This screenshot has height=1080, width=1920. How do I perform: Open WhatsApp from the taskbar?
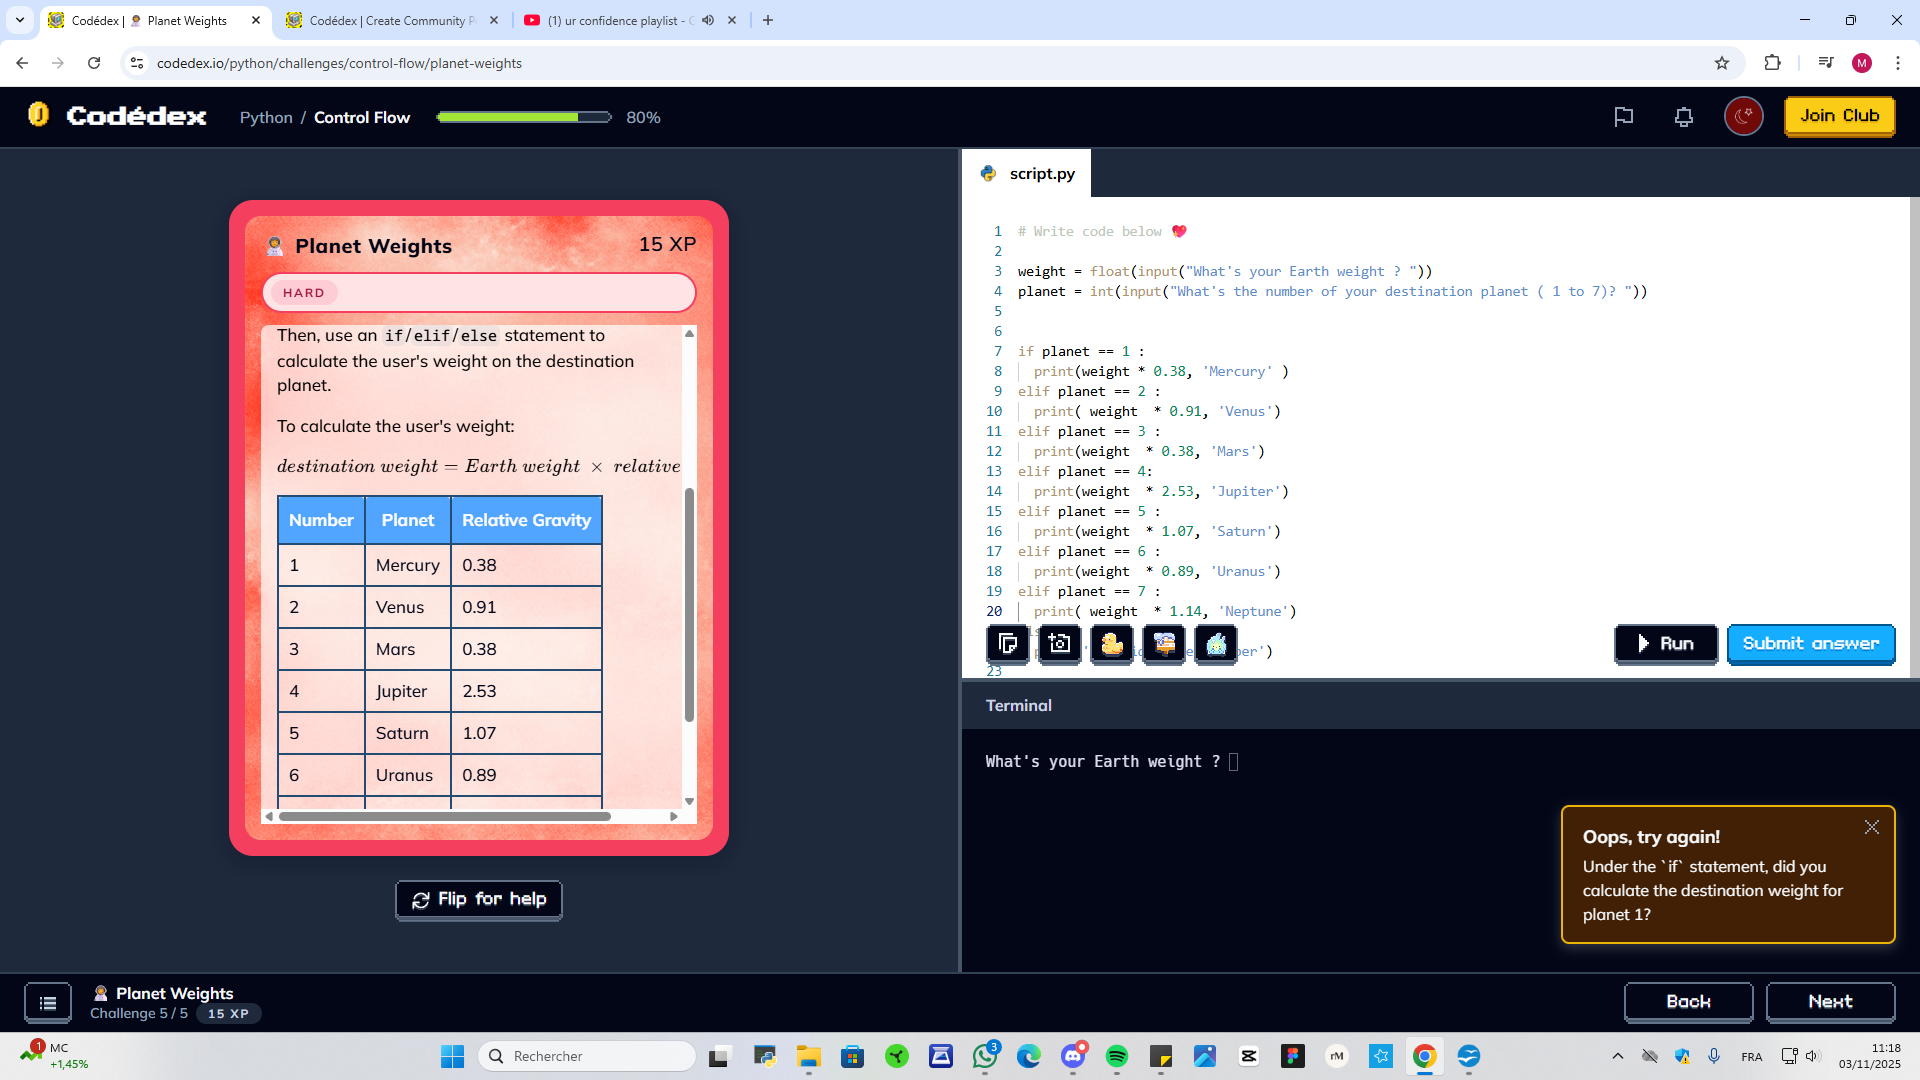(x=984, y=1056)
